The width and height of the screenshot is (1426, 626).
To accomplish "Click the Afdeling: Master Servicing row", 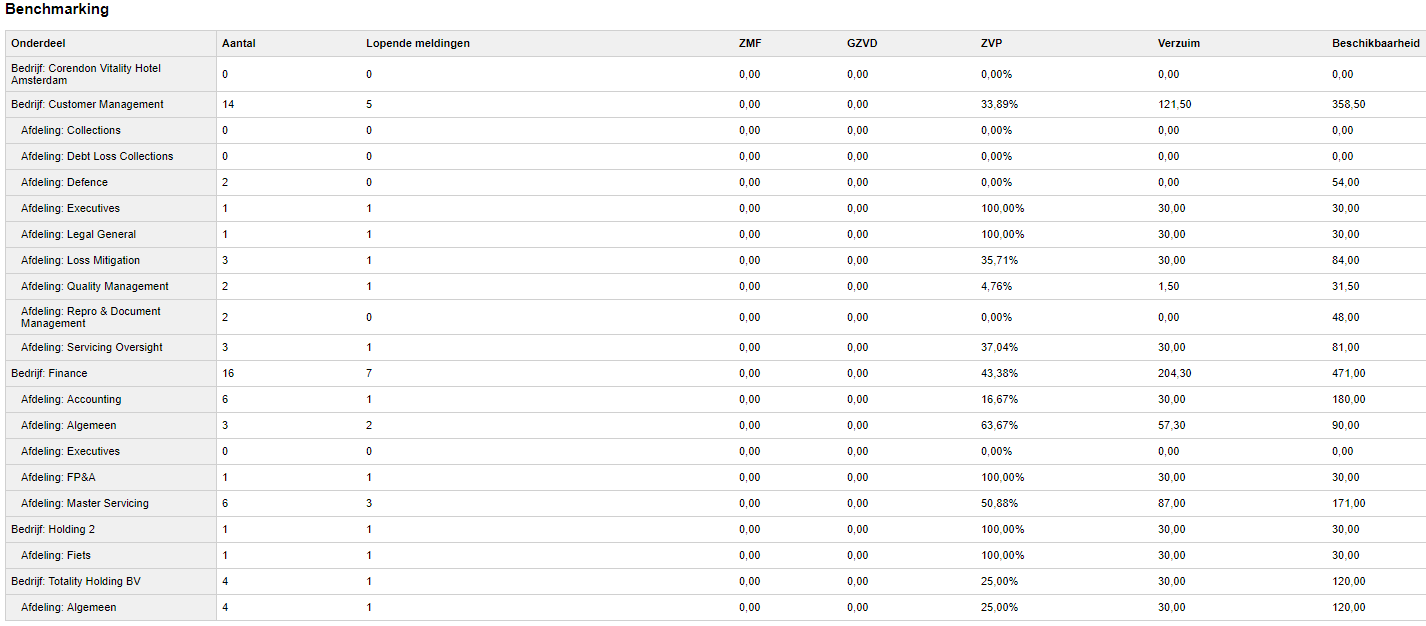I will point(85,503).
